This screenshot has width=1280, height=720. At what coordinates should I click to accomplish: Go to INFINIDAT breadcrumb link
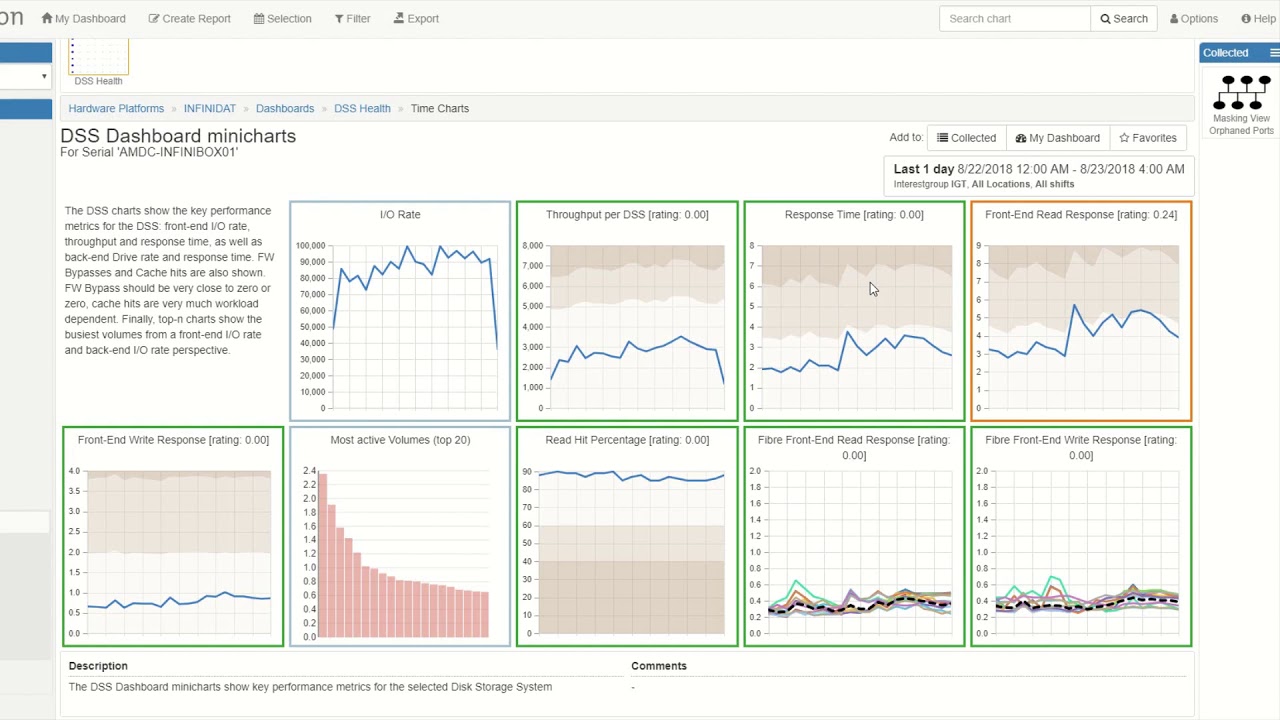(210, 108)
